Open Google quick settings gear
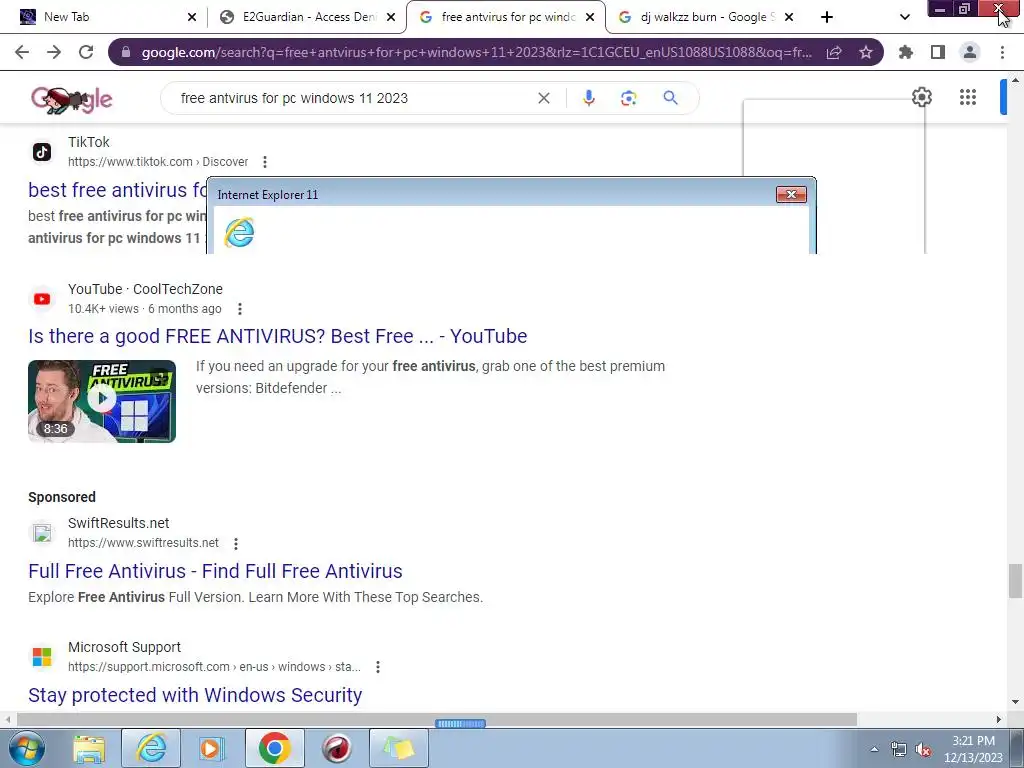The image size is (1024, 768). 921,97
